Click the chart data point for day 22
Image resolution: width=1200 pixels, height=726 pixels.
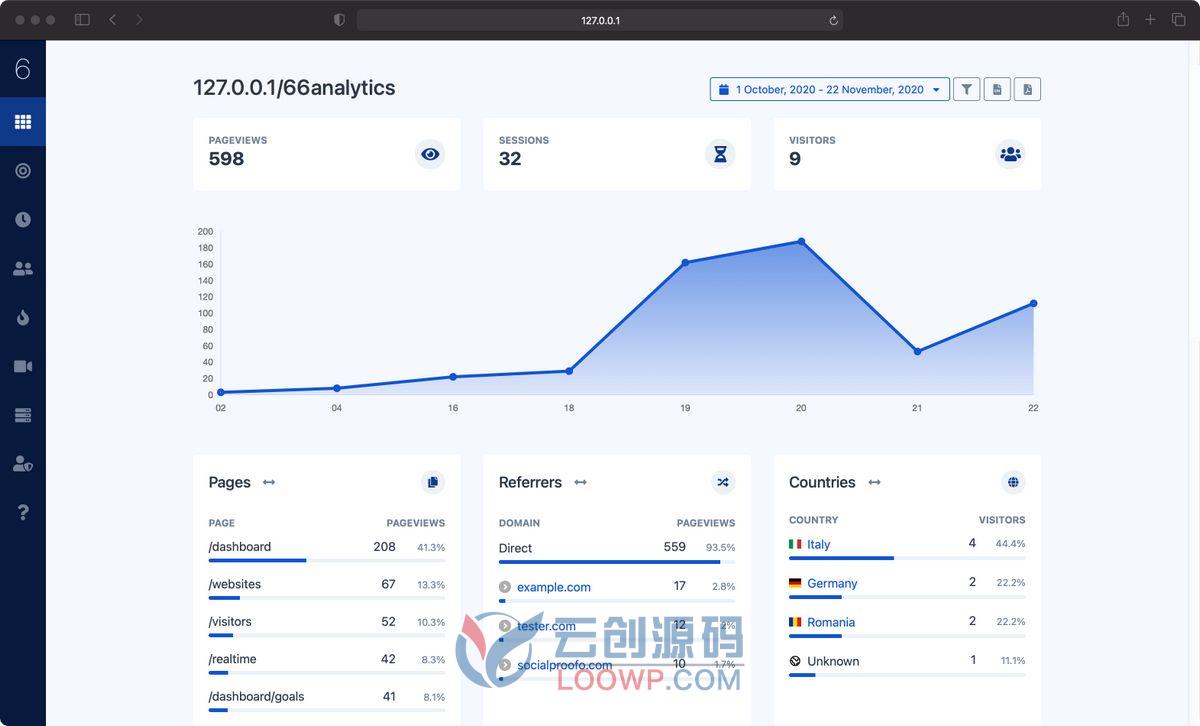pyautogui.click(x=1033, y=303)
